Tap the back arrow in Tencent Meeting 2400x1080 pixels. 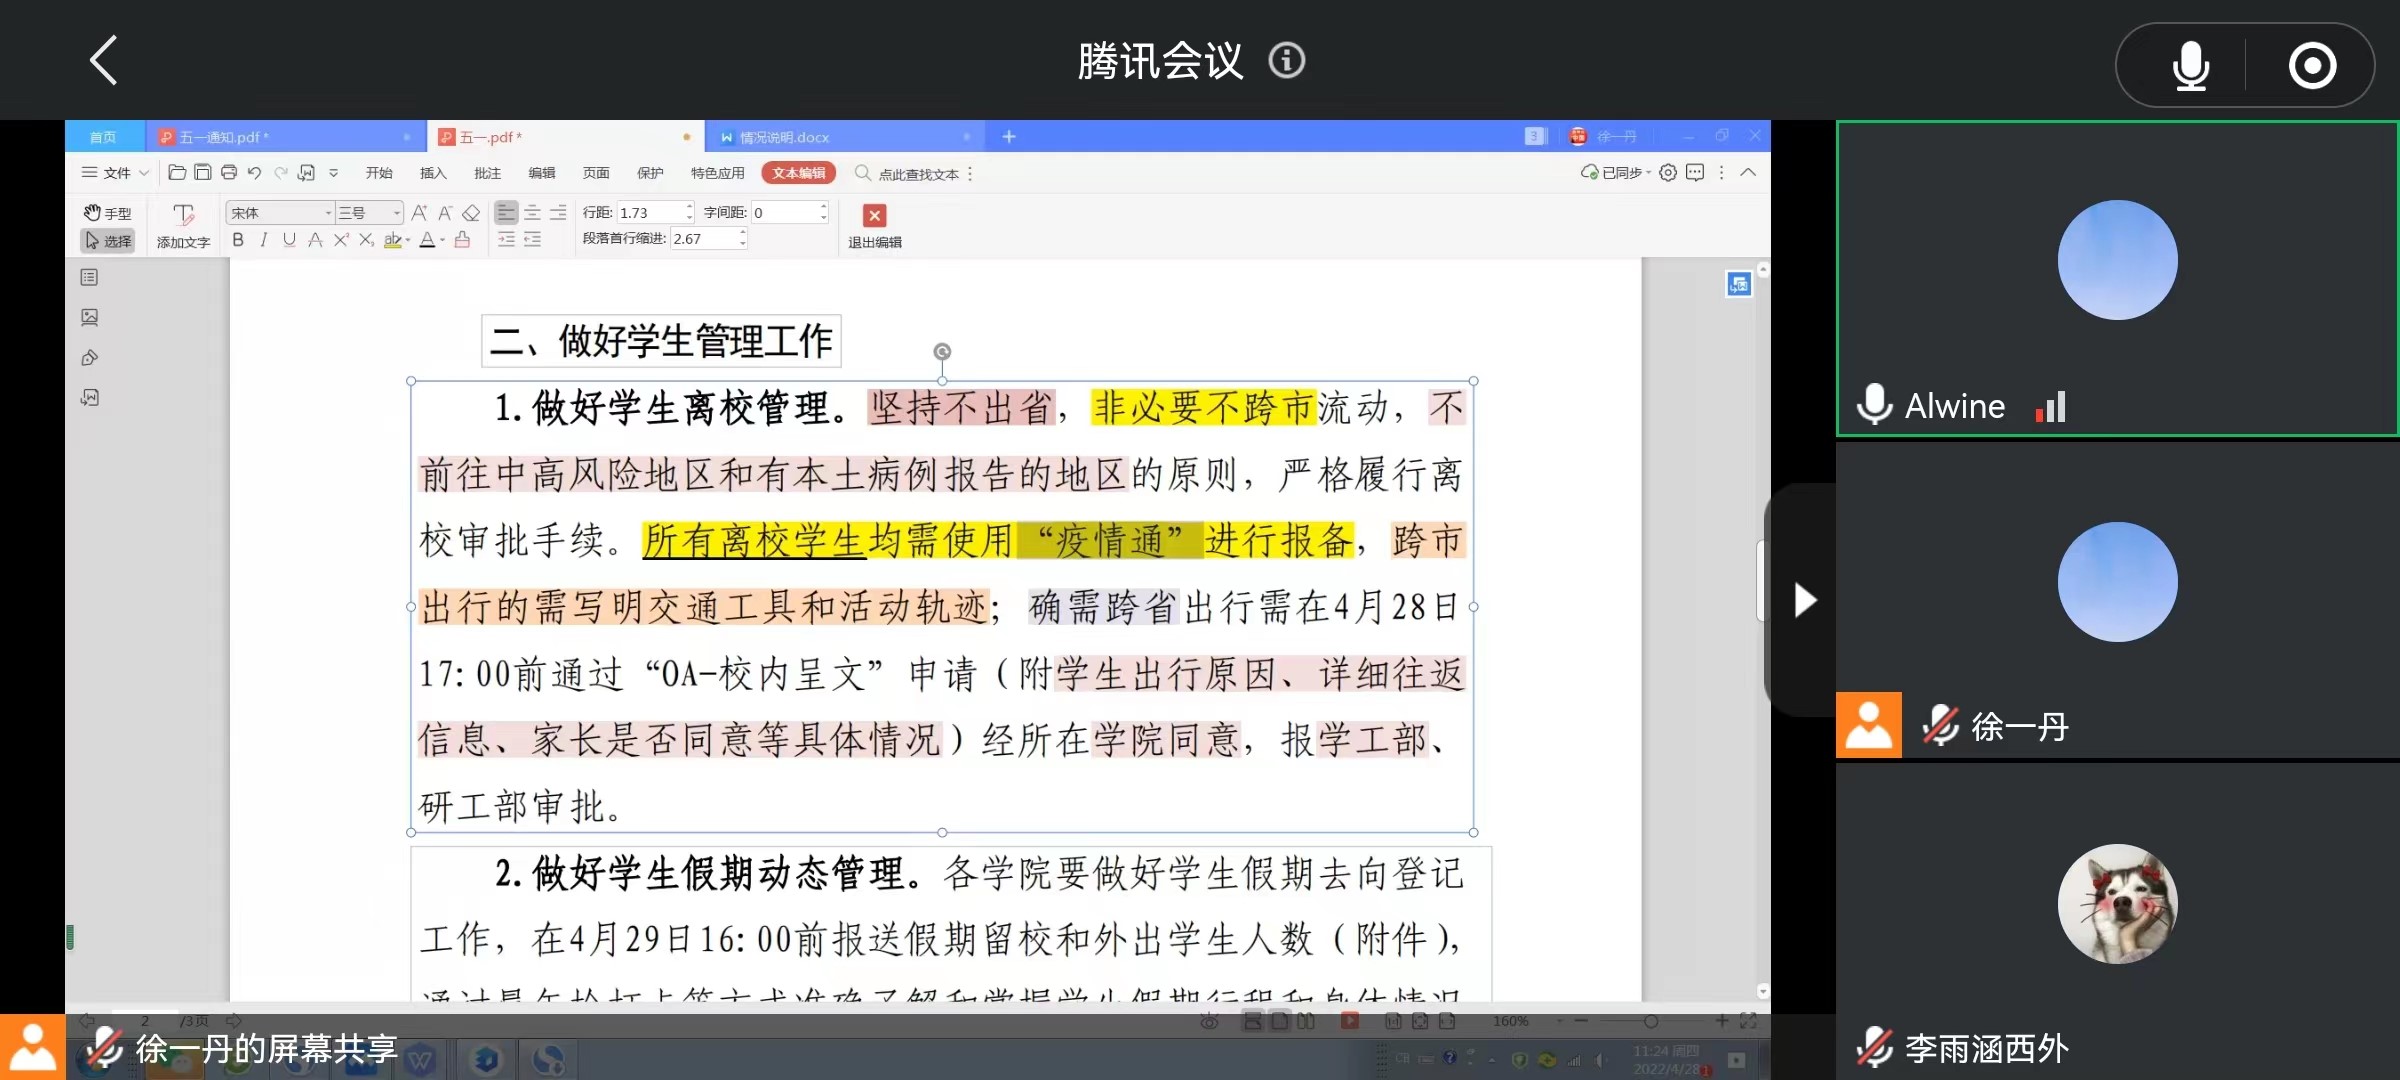[x=104, y=60]
